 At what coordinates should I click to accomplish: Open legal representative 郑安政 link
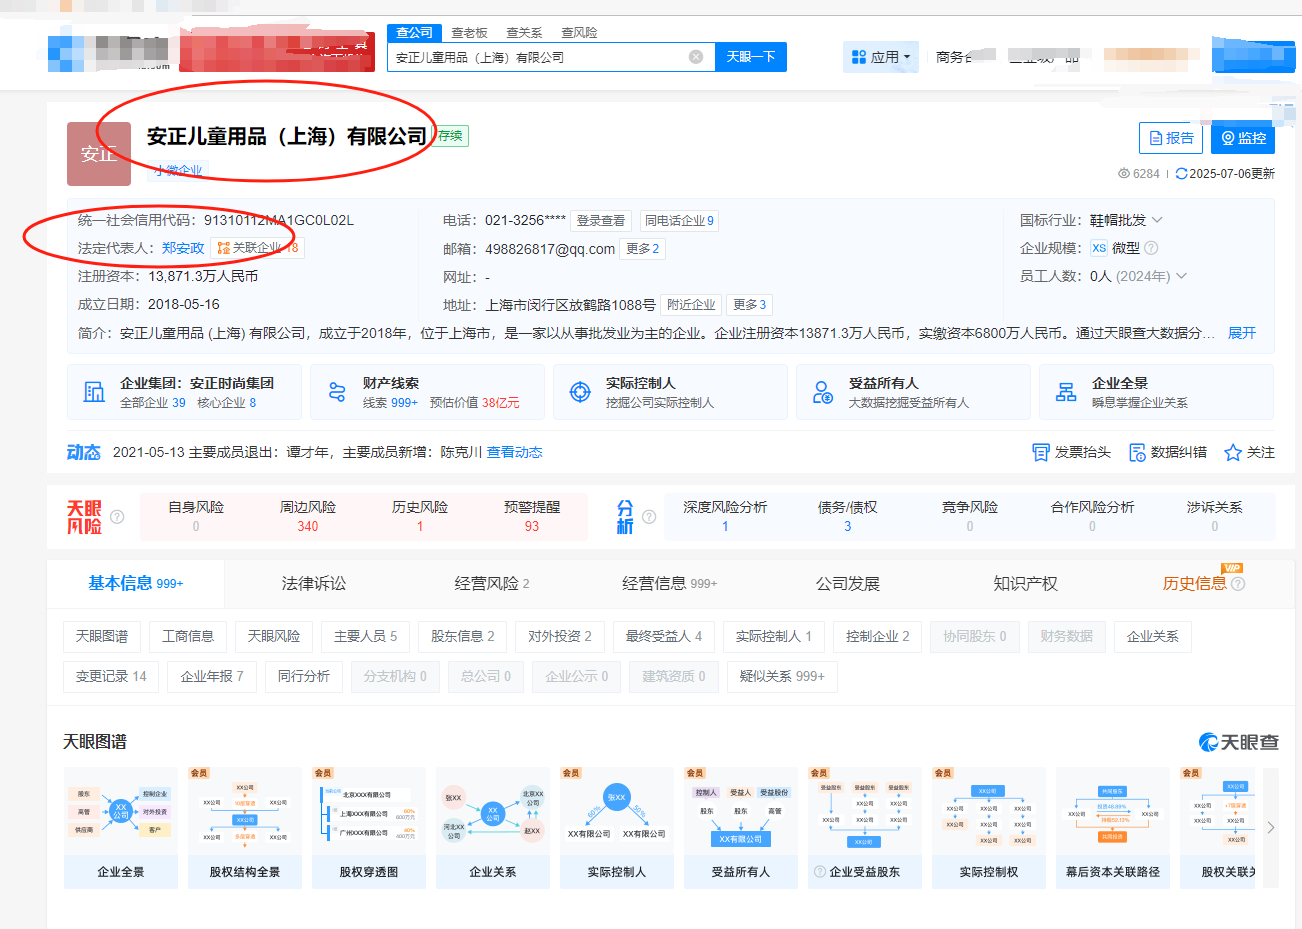click(183, 248)
